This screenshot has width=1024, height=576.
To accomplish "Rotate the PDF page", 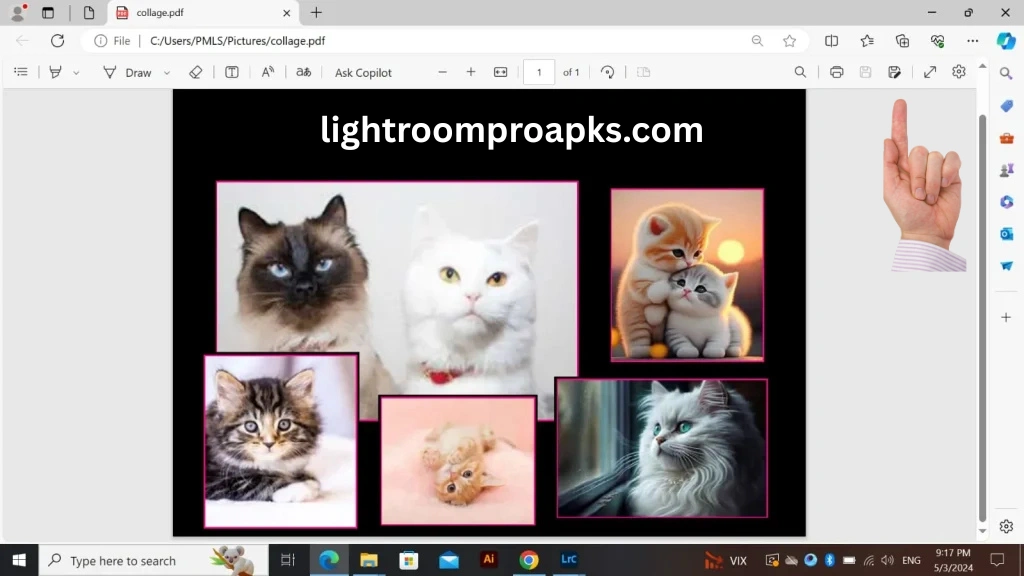I will click(x=607, y=72).
